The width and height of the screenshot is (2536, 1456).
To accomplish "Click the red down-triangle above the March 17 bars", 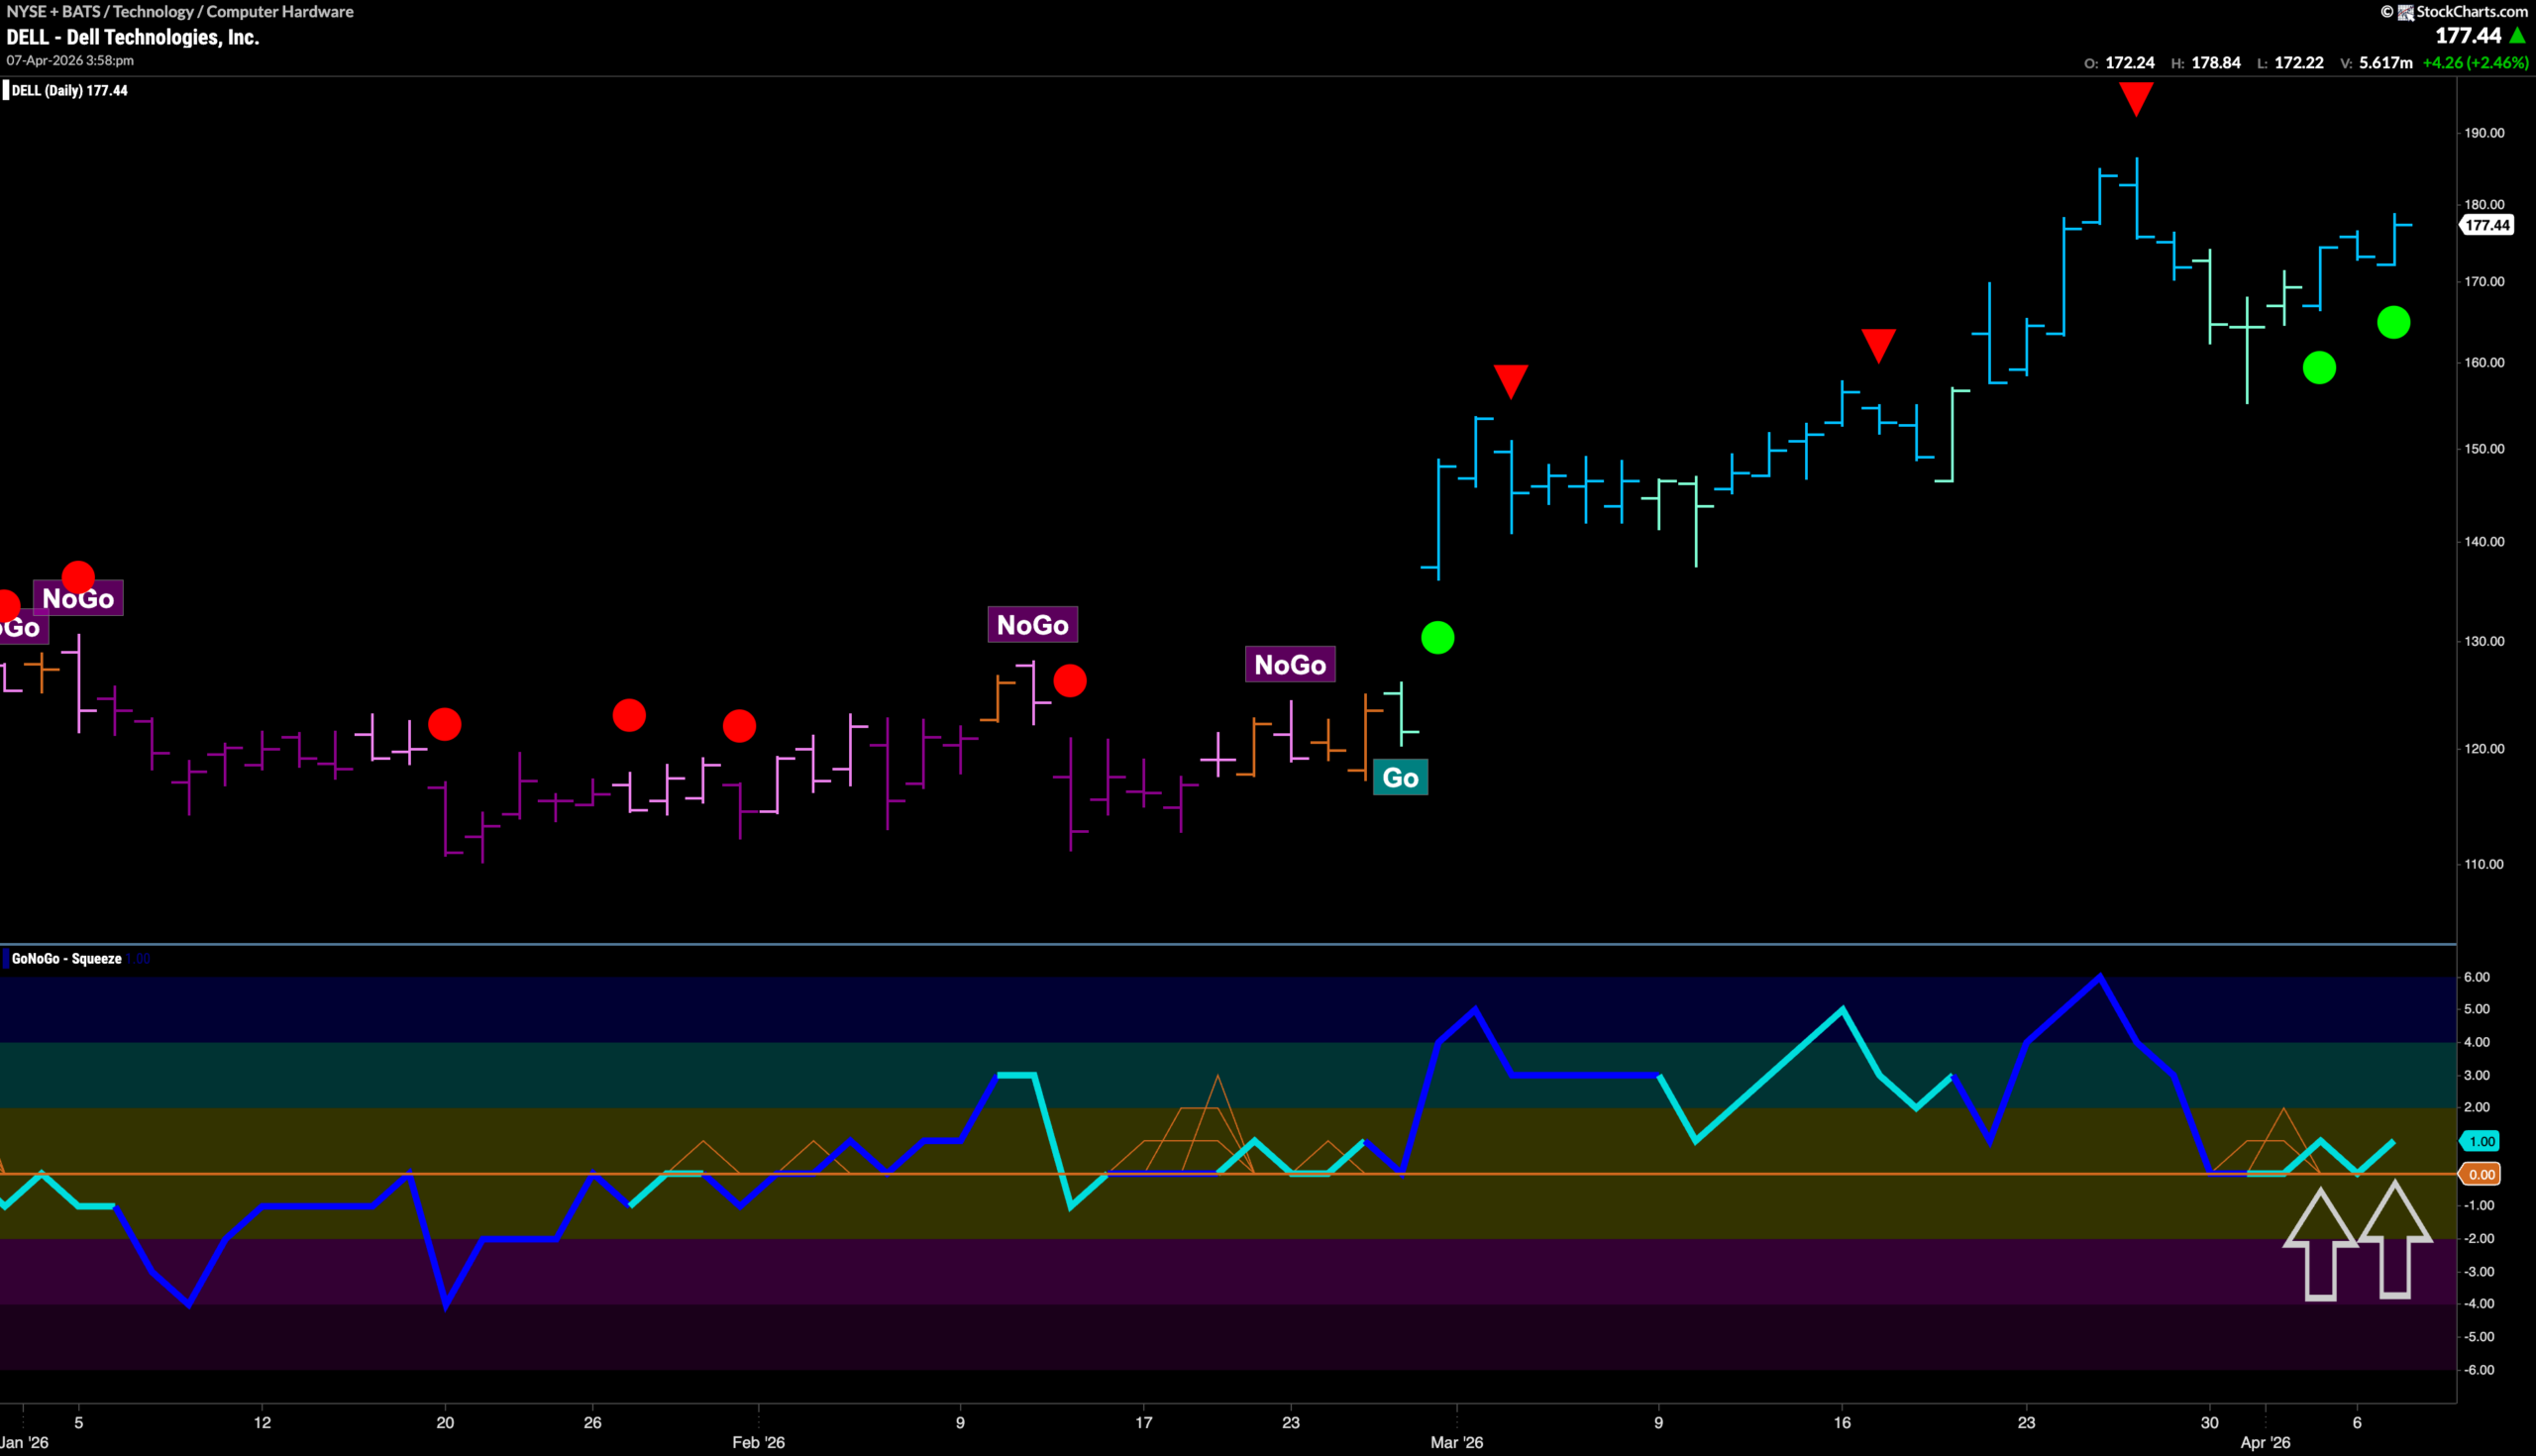I will pos(1878,345).
